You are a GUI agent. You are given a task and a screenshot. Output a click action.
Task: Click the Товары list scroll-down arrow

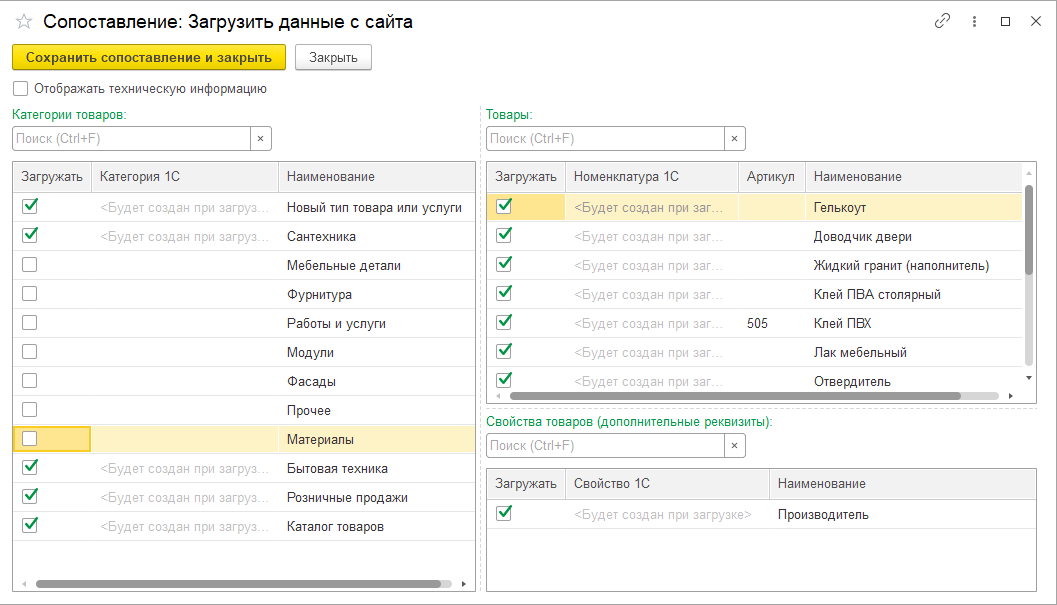(1029, 377)
